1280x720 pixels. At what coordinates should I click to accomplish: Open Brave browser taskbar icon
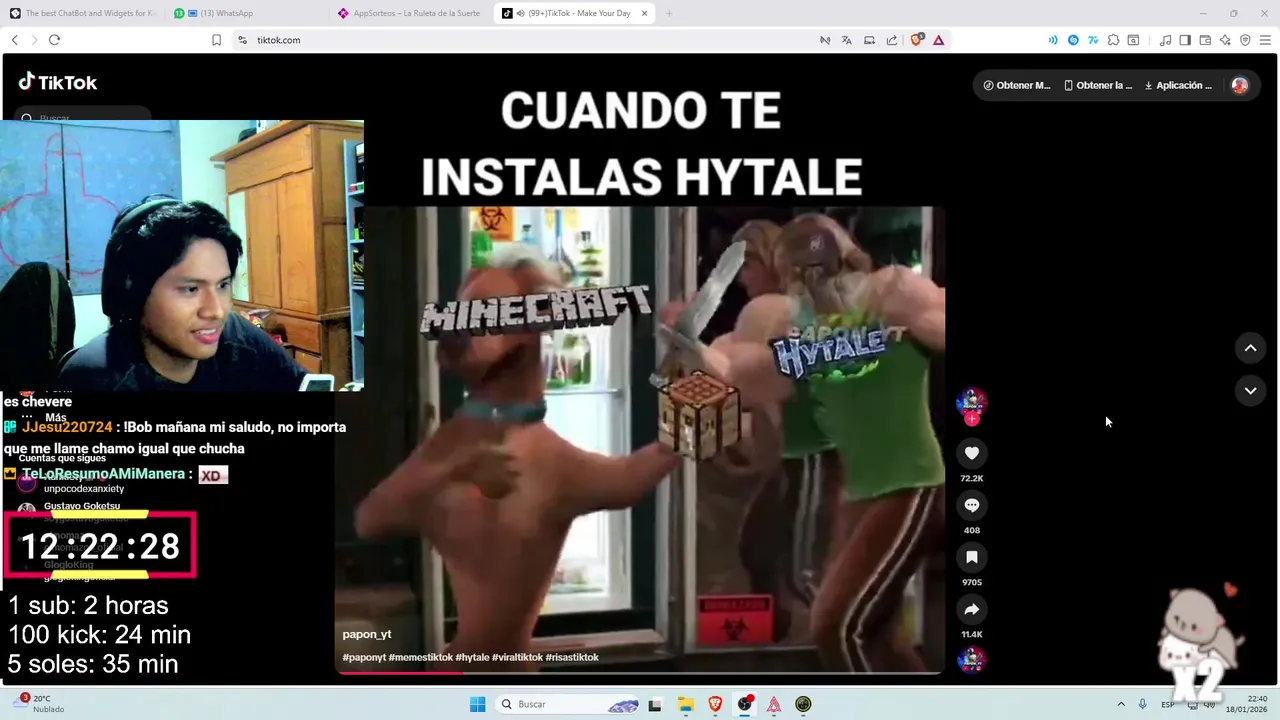(715, 704)
